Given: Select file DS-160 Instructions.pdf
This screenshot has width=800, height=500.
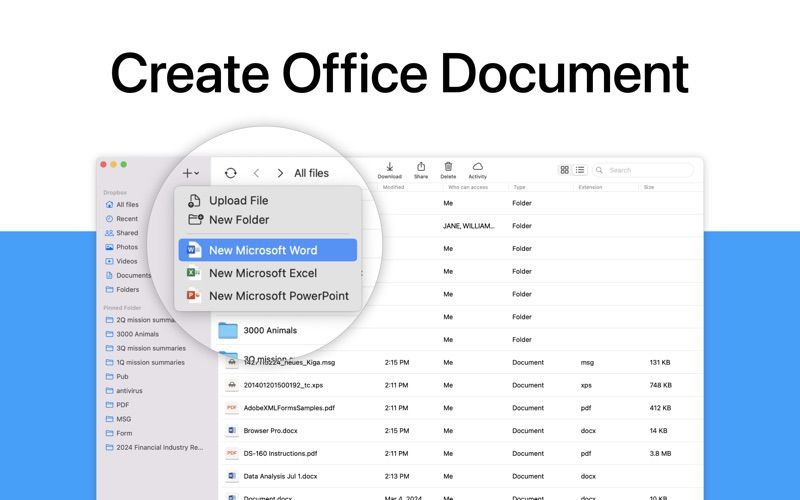Looking at the screenshot, I should pos(280,454).
